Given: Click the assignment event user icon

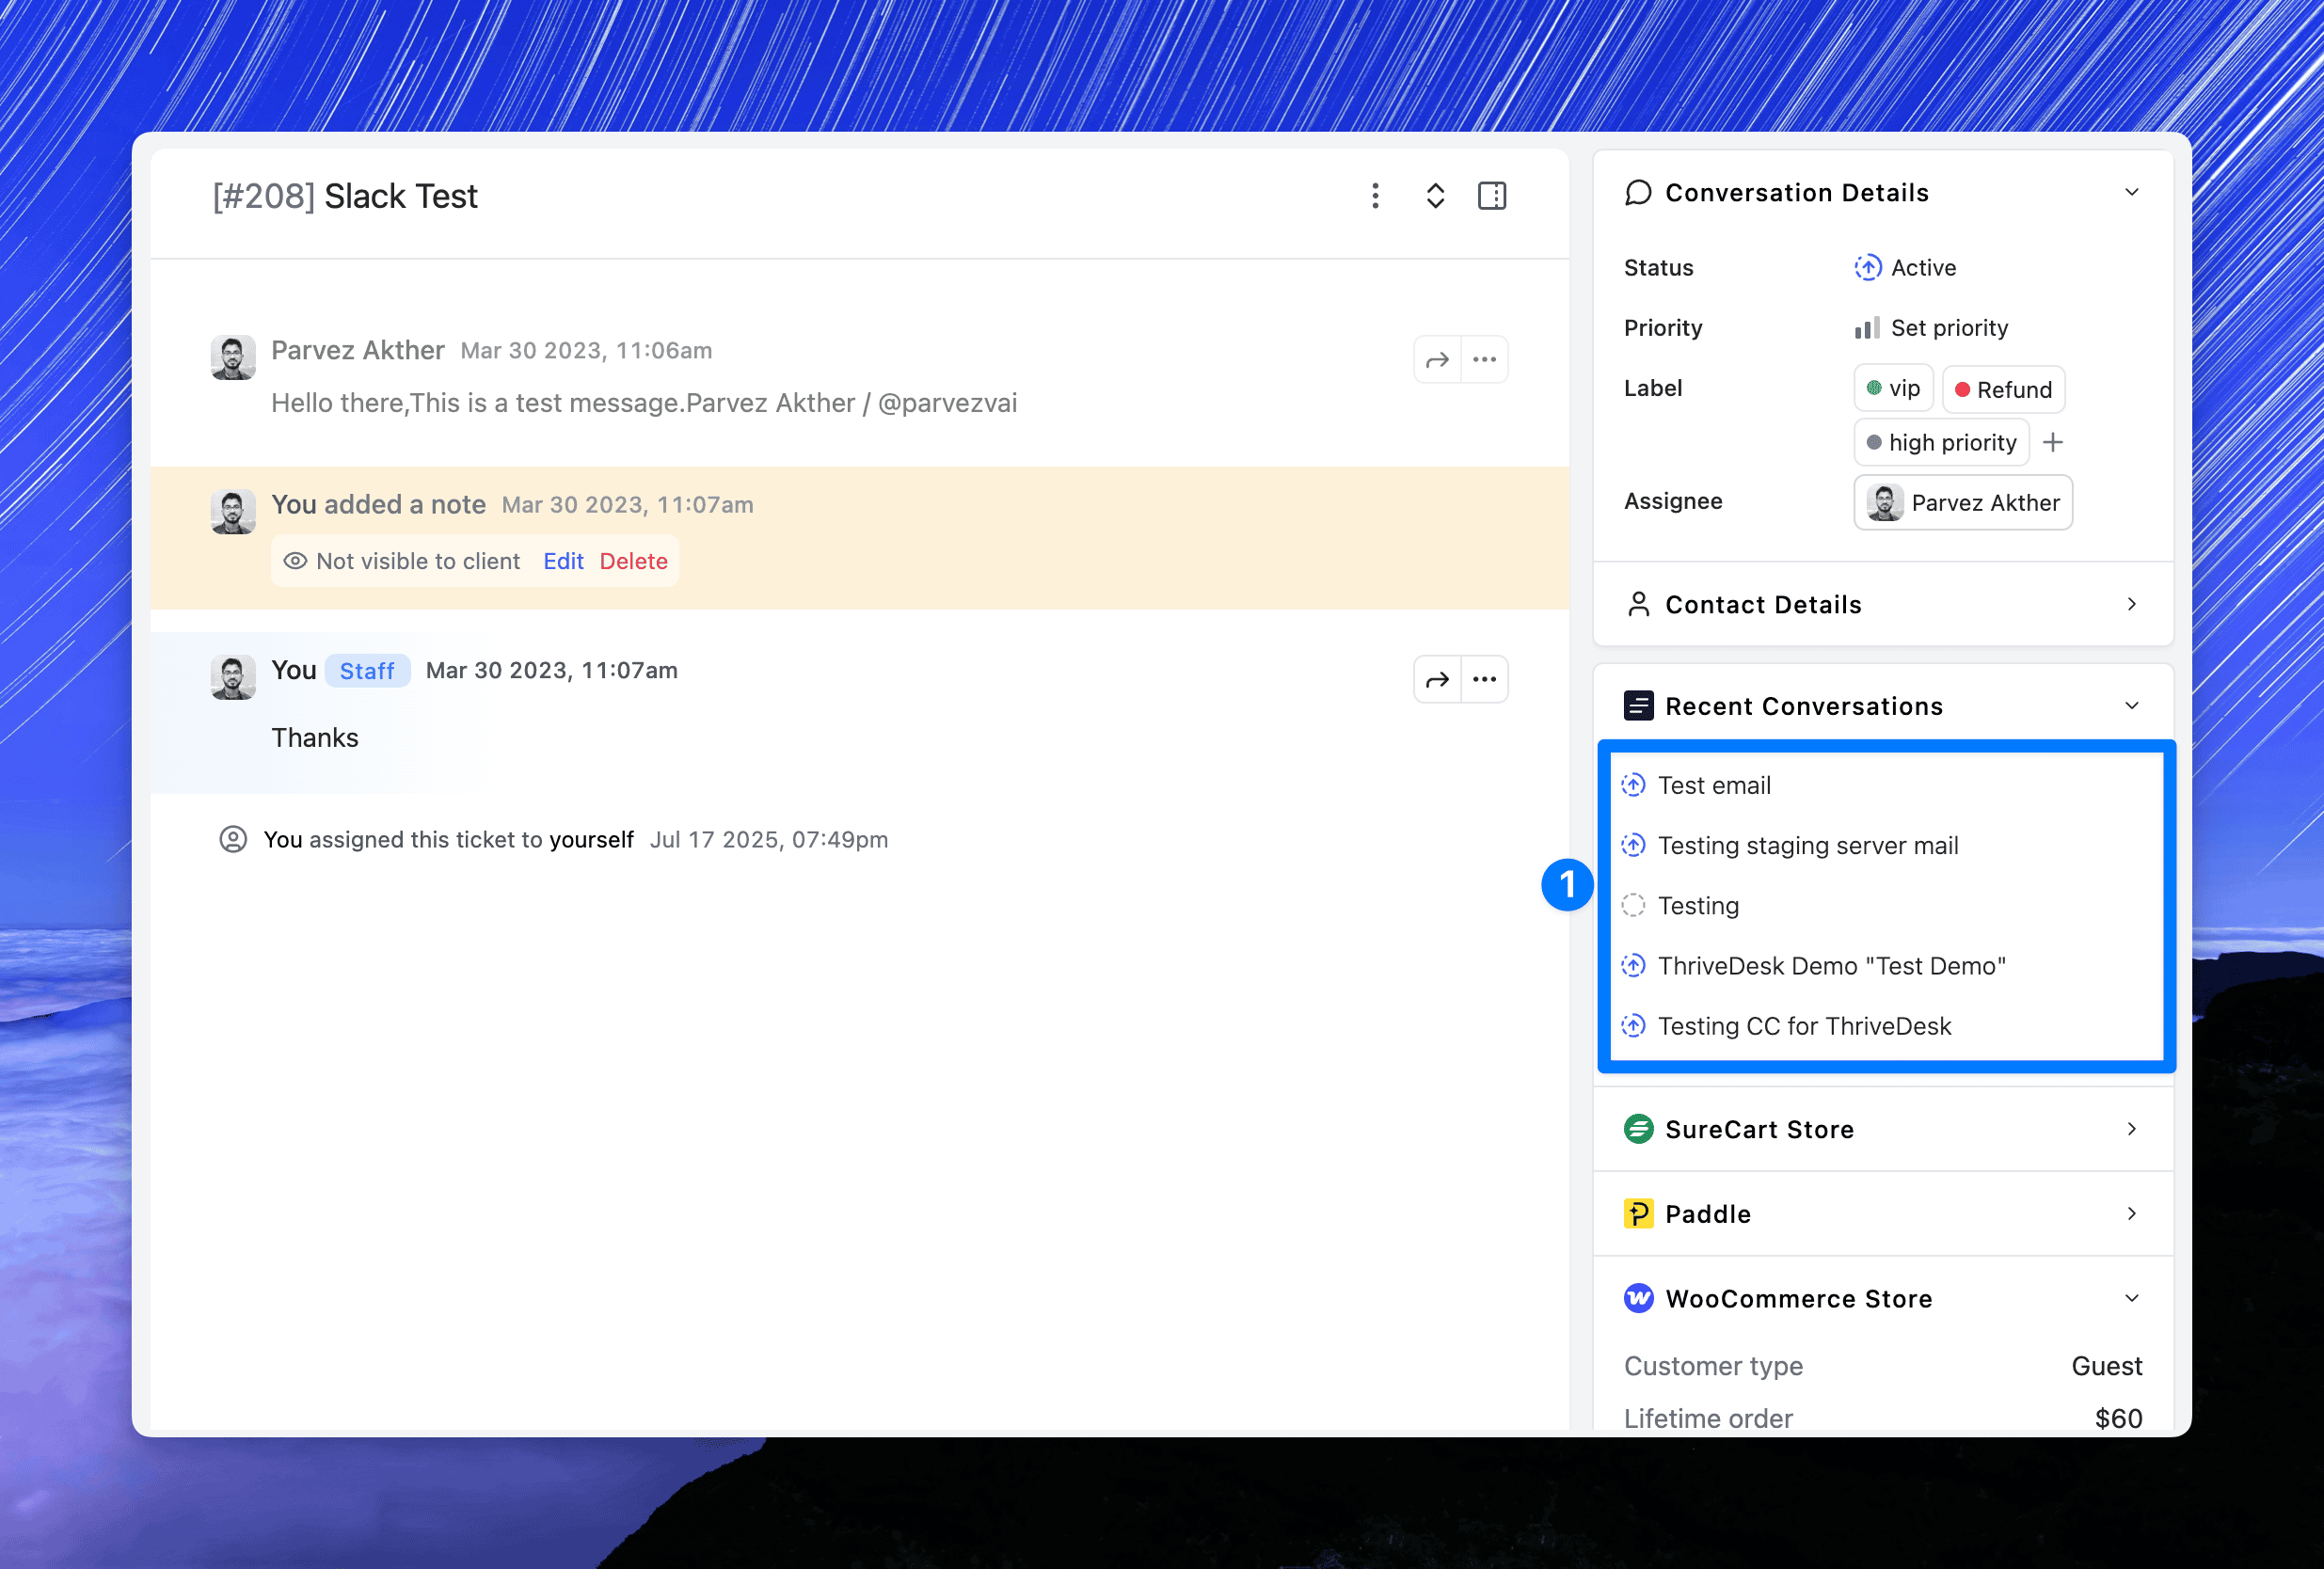Looking at the screenshot, I should point(233,839).
